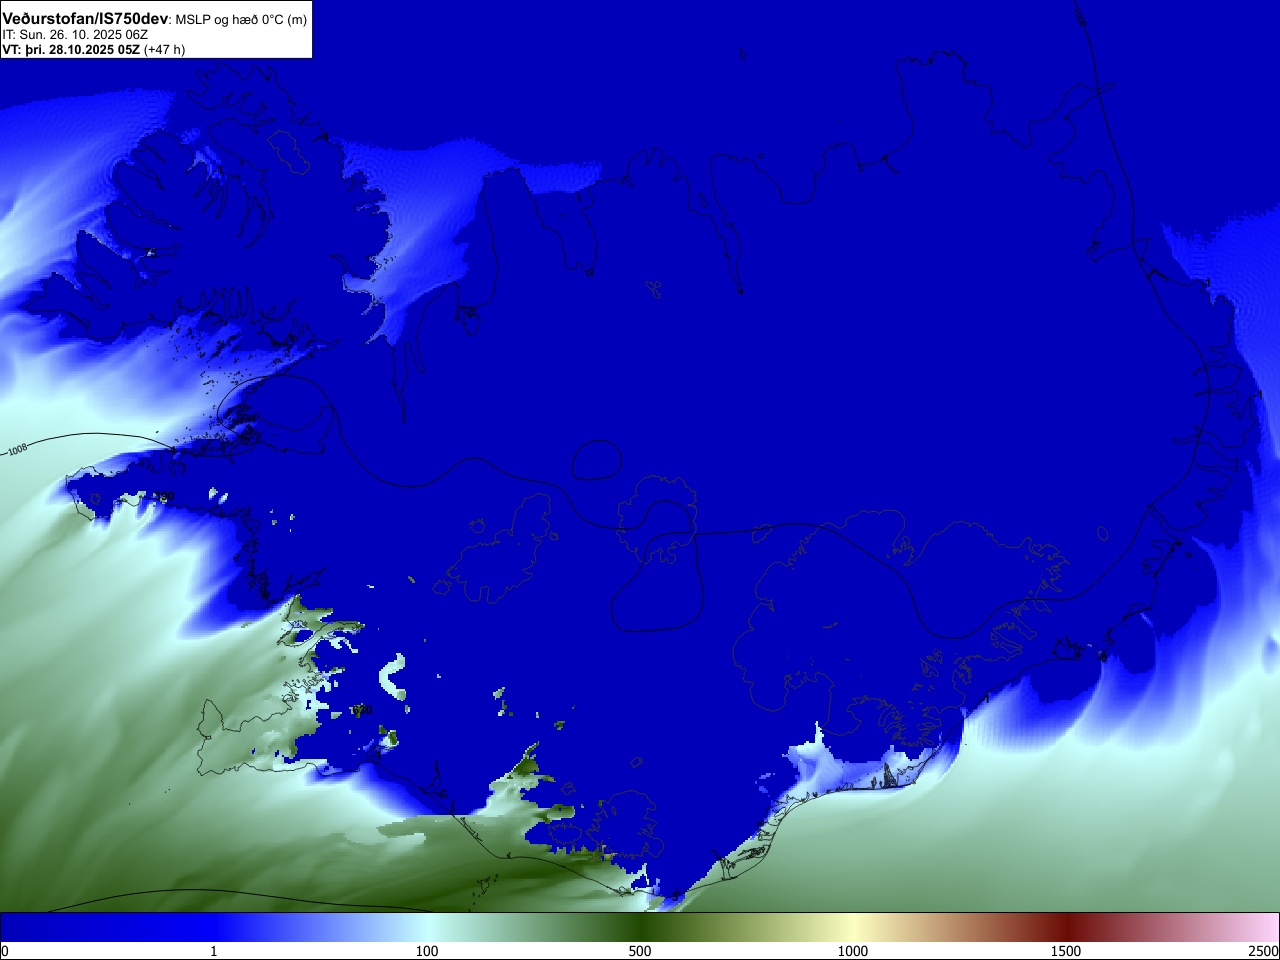Click the 1008 isobar contour label

[17, 450]
